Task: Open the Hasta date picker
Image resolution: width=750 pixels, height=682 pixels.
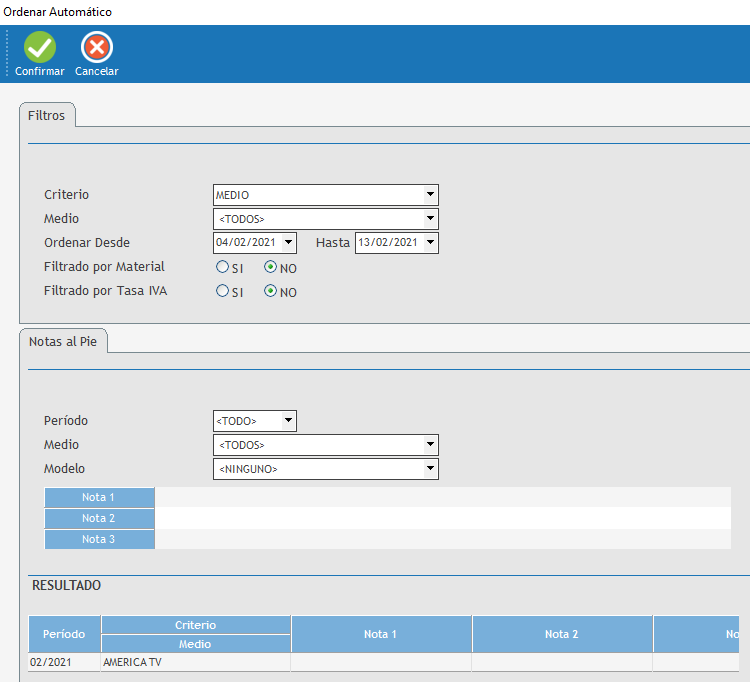Action: point(430,243)
